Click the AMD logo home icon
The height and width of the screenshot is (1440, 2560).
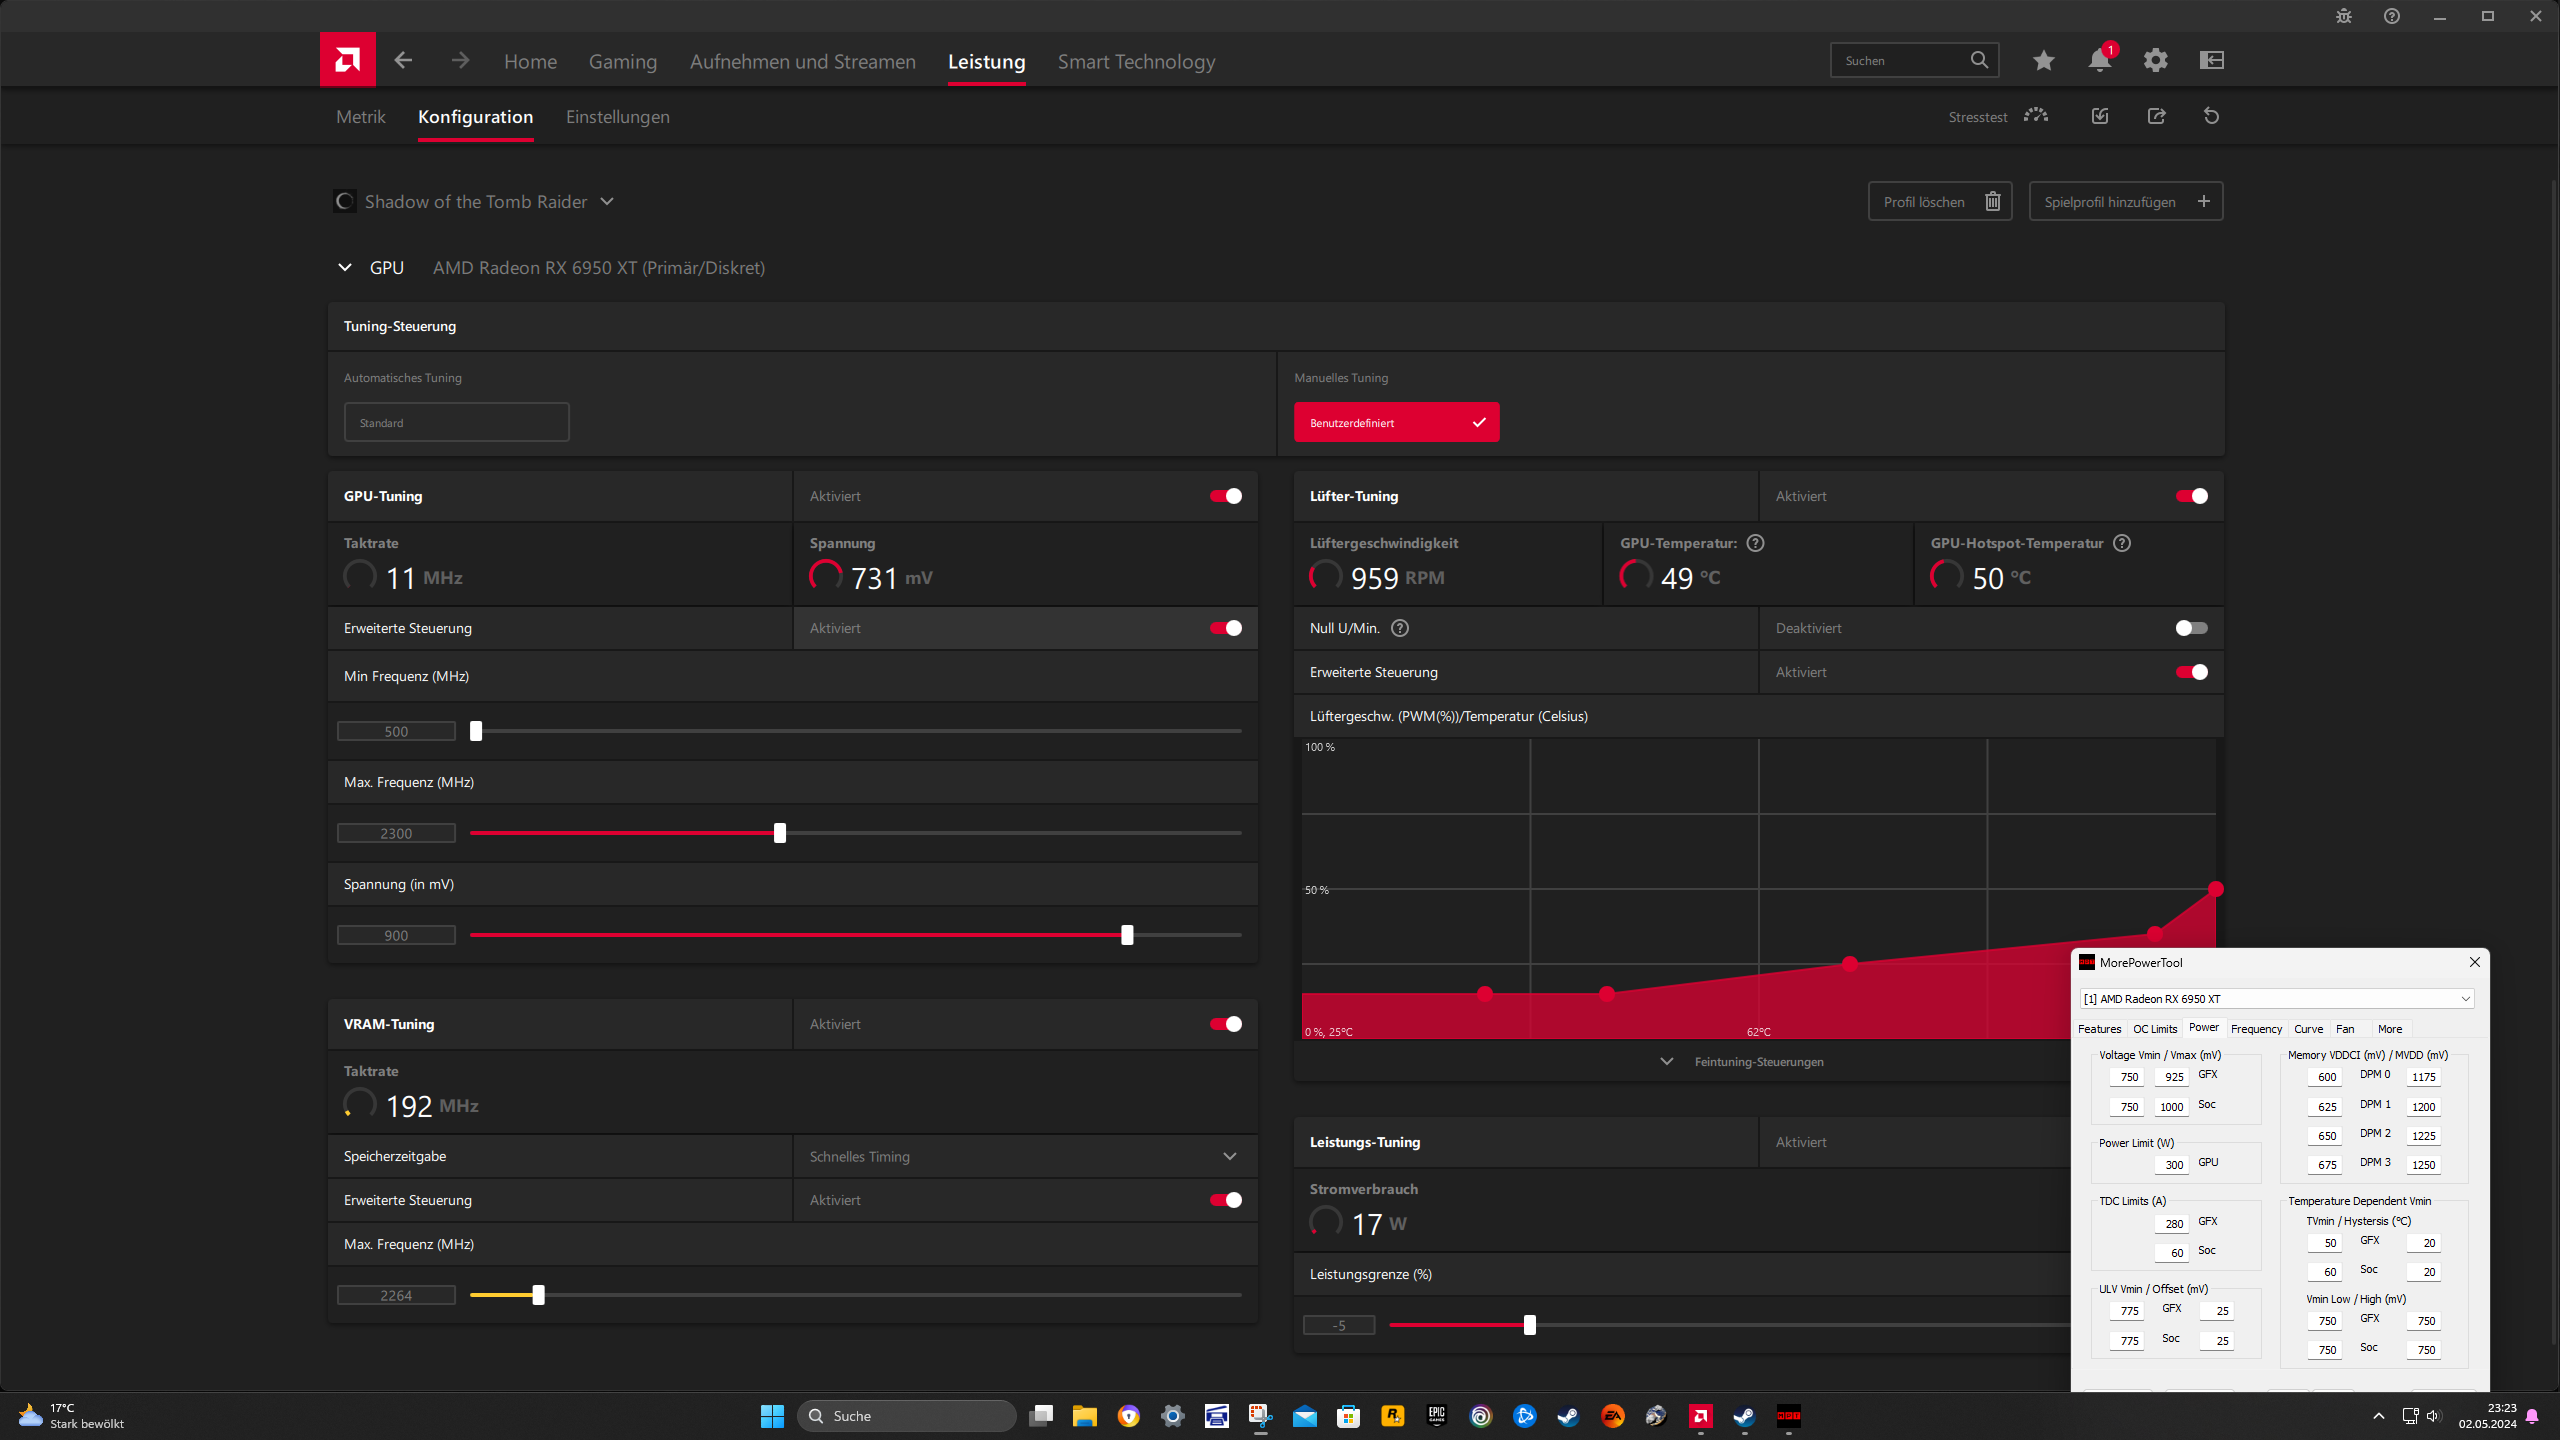(347, 60)
